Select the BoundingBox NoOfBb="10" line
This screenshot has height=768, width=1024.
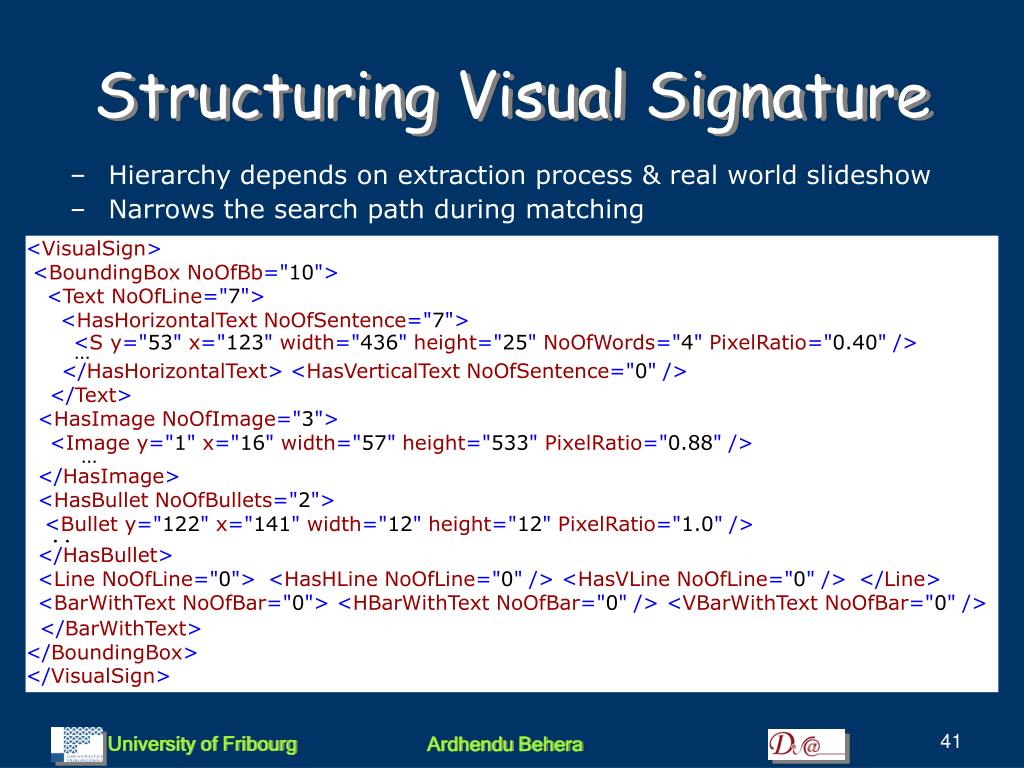click(x=186, y=272)
